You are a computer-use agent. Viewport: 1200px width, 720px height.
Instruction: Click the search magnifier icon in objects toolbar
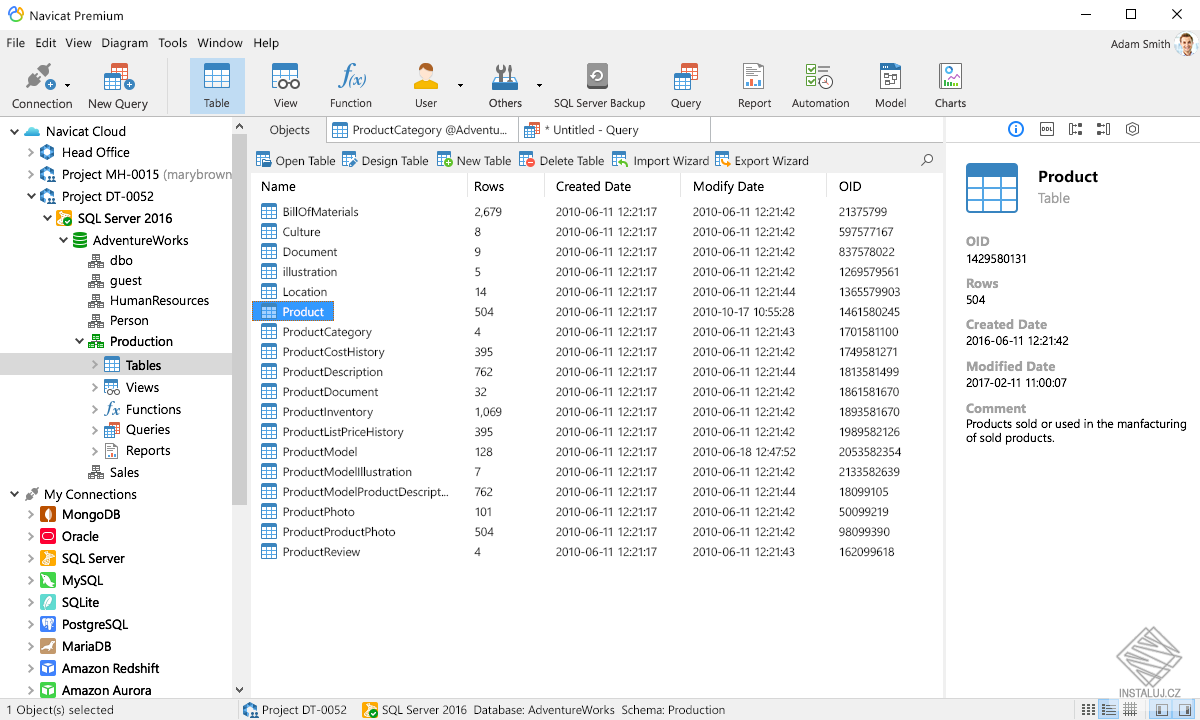[x=927, y=160]
